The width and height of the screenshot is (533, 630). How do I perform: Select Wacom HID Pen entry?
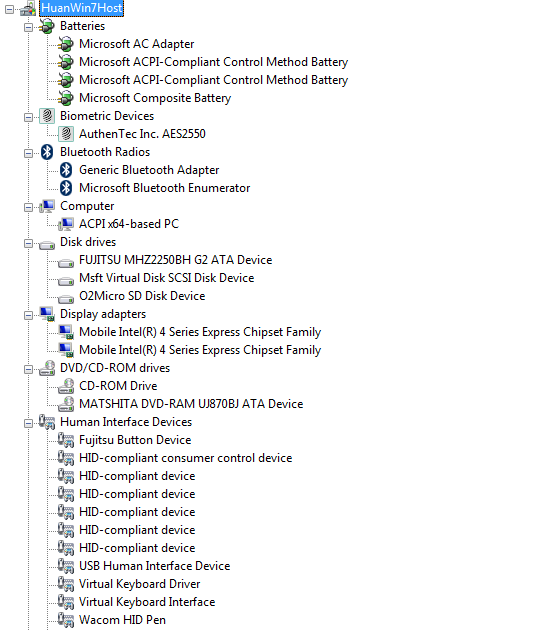[122, 620]
